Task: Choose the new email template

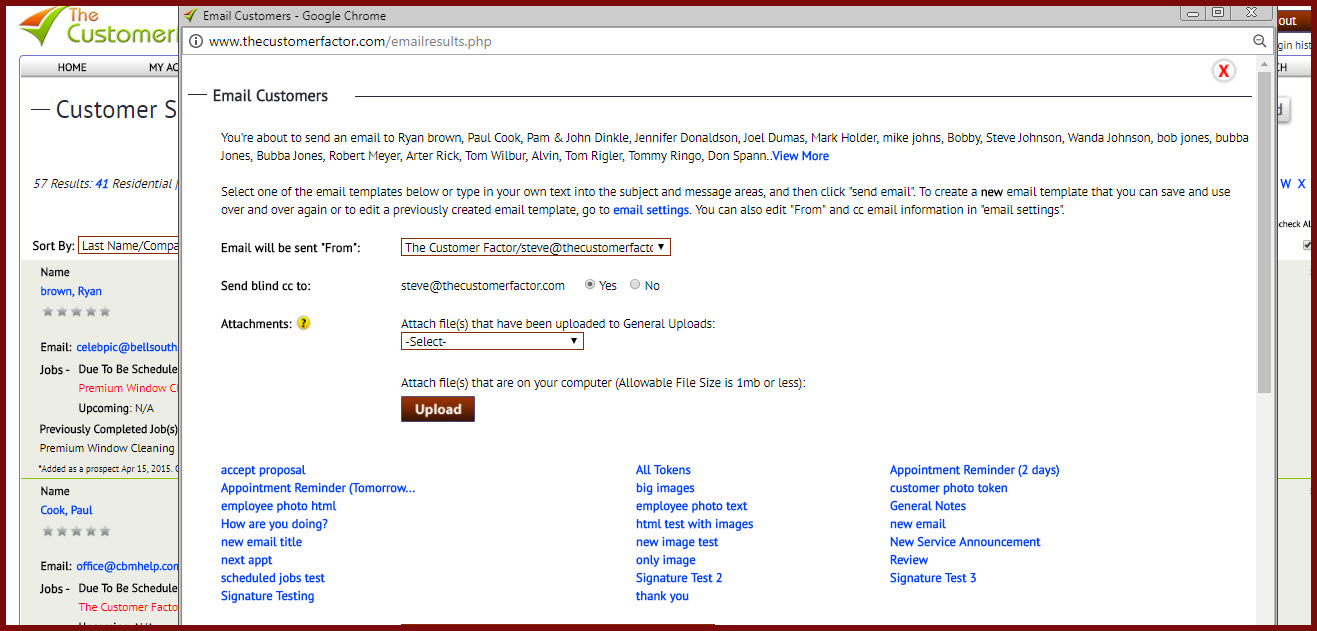Action: tap(918, 524)
